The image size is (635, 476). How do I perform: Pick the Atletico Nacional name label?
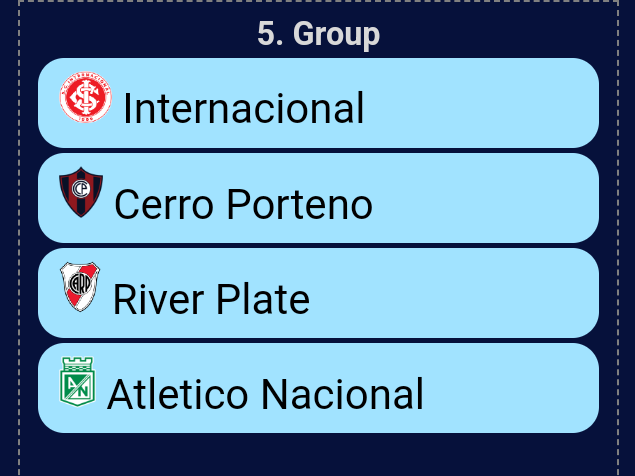point(265,394)
